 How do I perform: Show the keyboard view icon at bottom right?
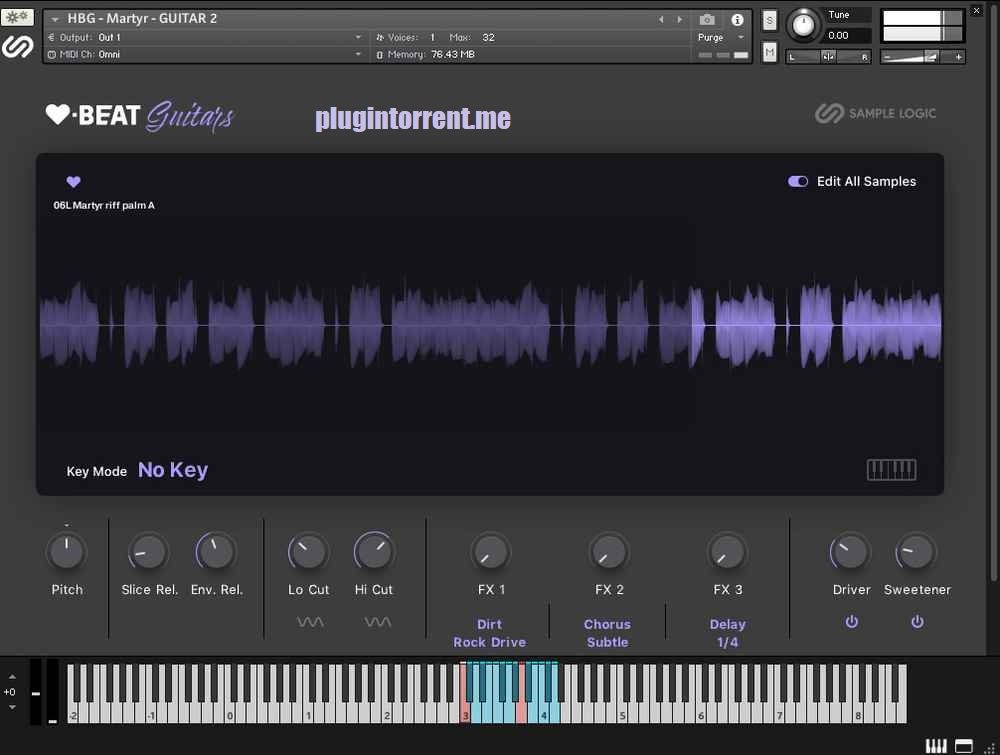[x=936, y=745]
